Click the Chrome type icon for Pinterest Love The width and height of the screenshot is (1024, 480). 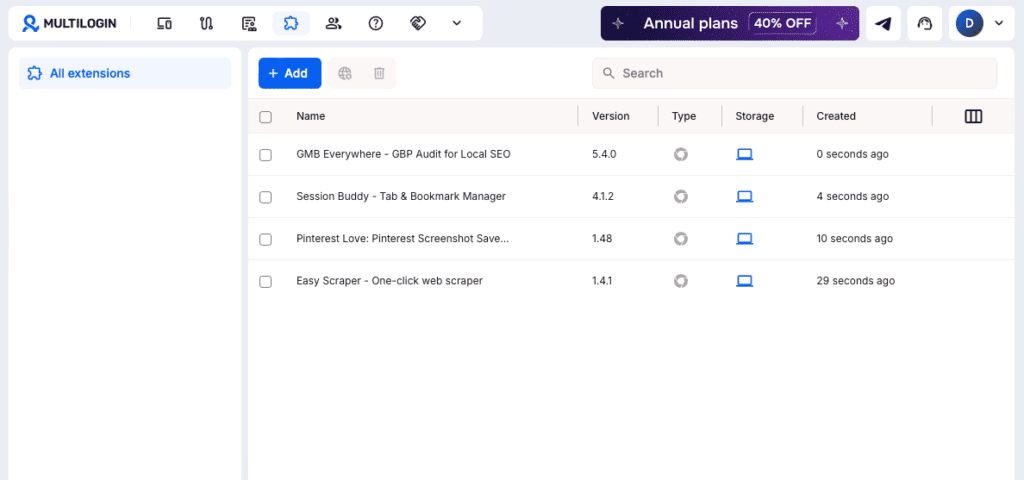coord(681,238)
